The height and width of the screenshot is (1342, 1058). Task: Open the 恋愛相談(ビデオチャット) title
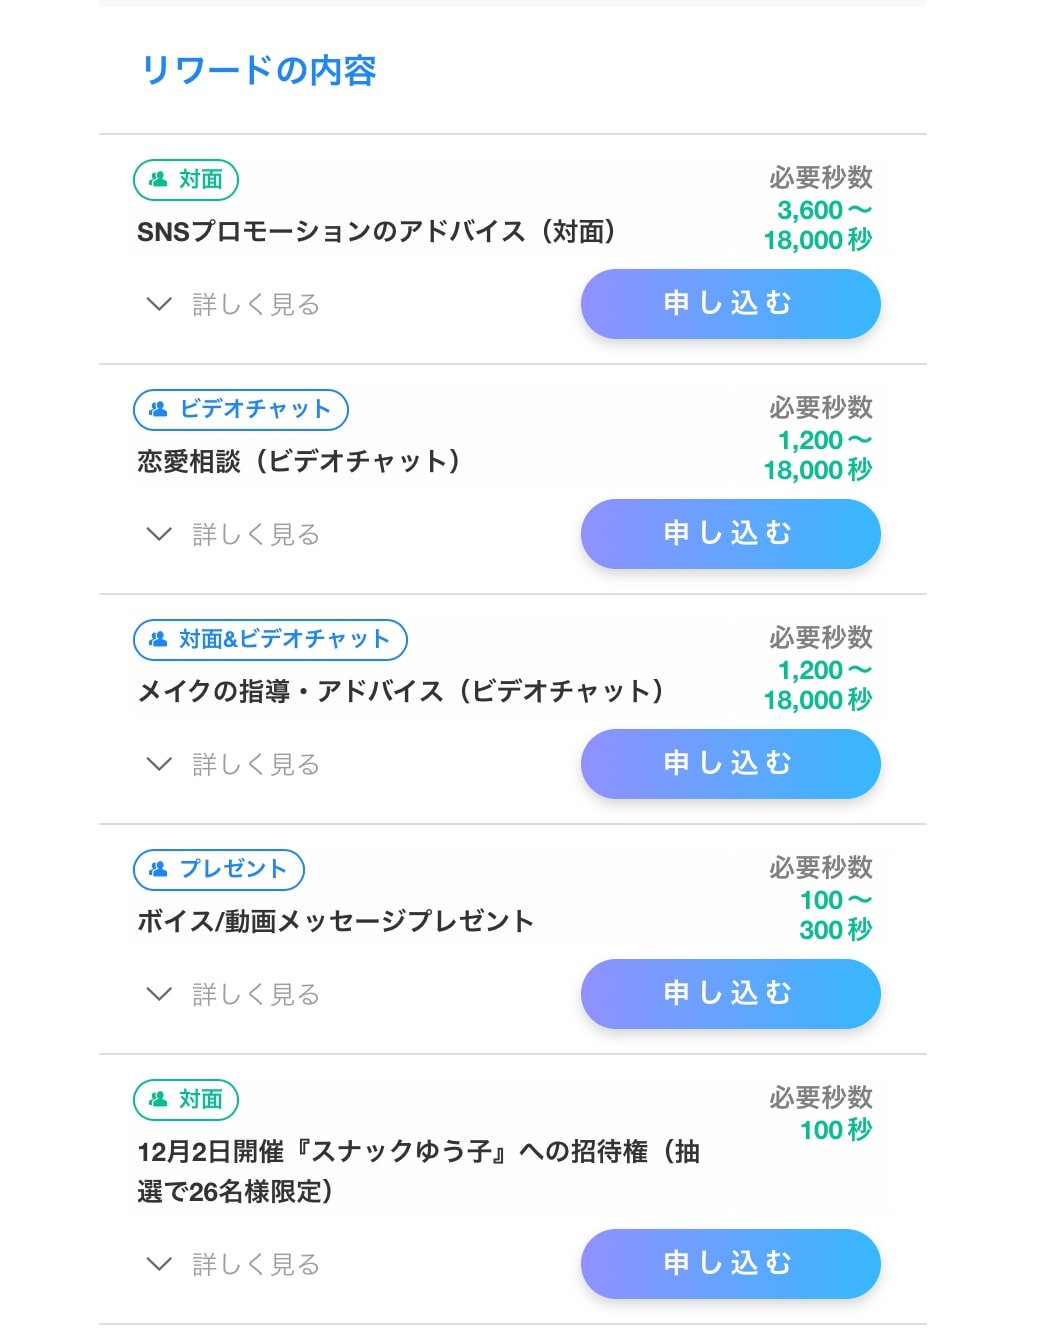(299, 462)
